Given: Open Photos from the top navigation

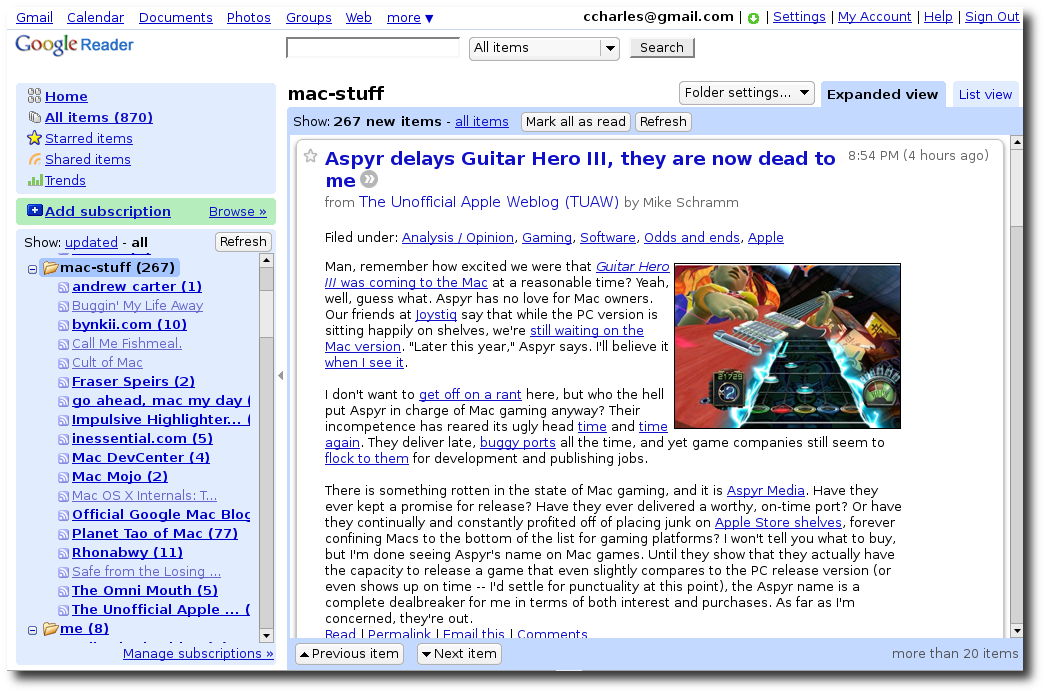Looking at the screenshot, I should [x=249, y=17].
